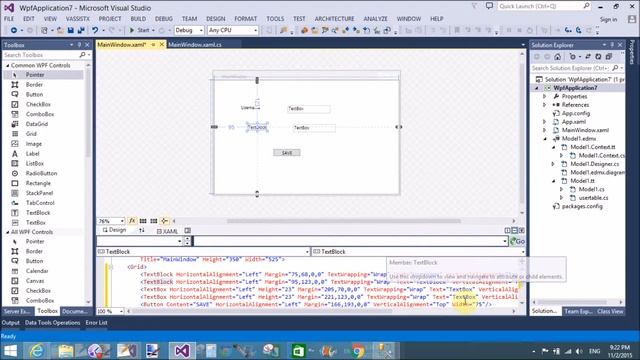
Task: Open Internet Explorer from the taskbar
Action: (x=36, y=351)
